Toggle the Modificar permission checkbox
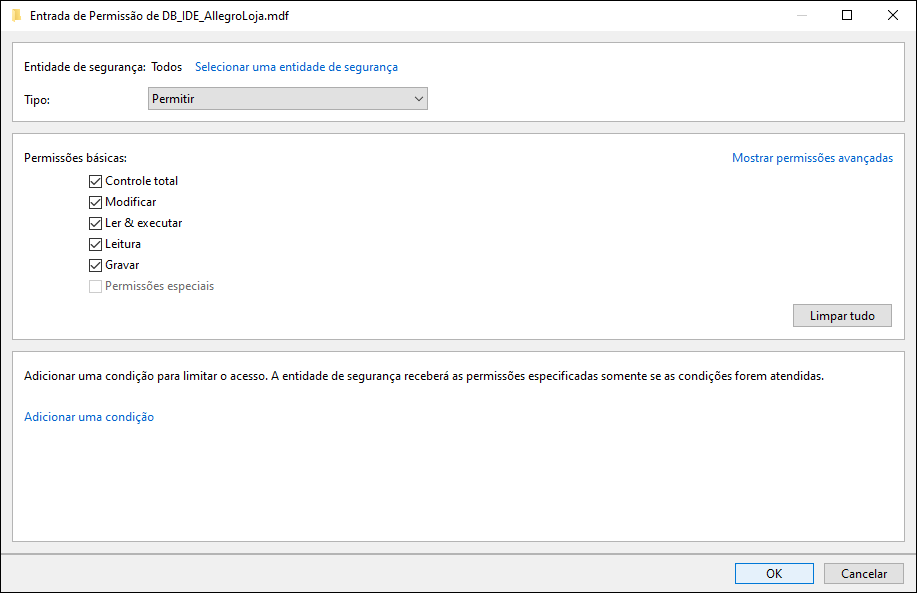Screen dimensions: 917x593 click(95, 202)
